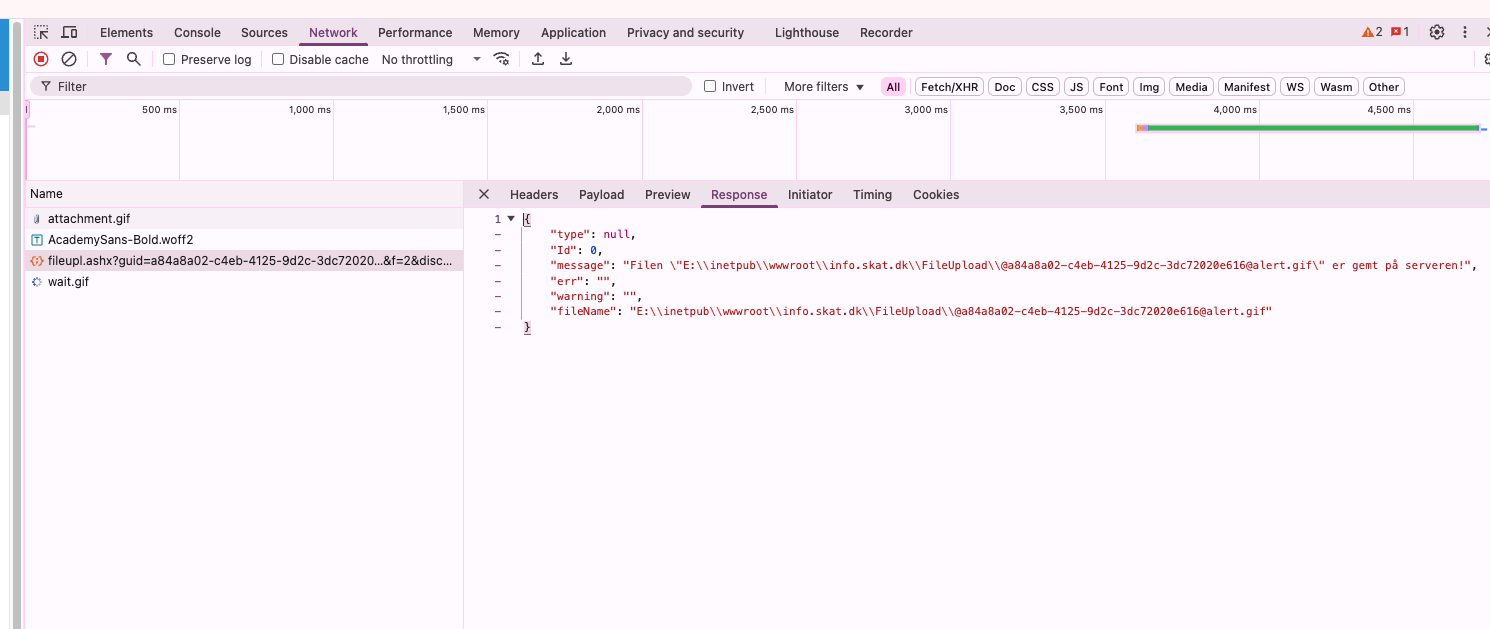Select the All request type filter
1490x629 pixels.
893,87
